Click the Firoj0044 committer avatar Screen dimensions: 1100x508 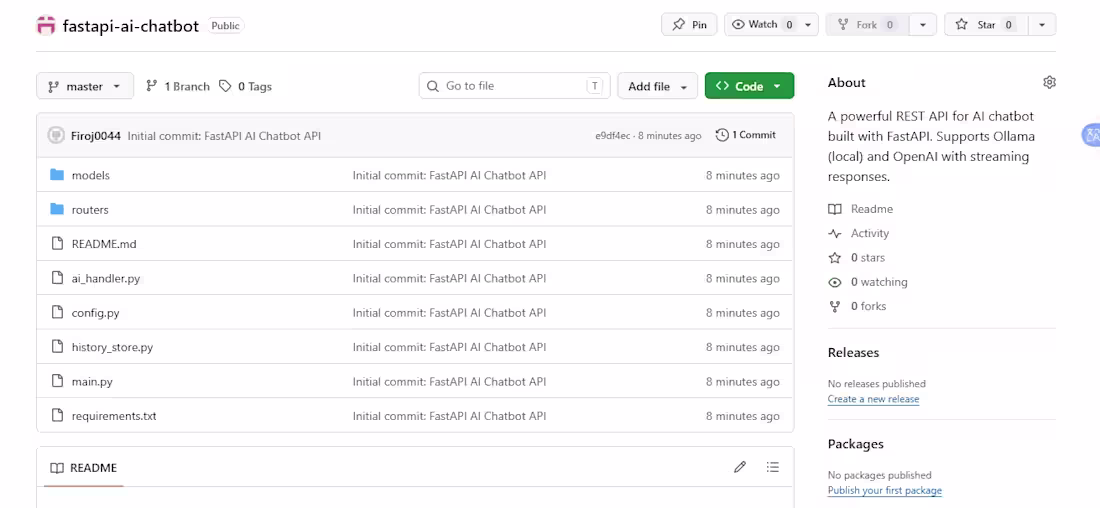point(56,135)
